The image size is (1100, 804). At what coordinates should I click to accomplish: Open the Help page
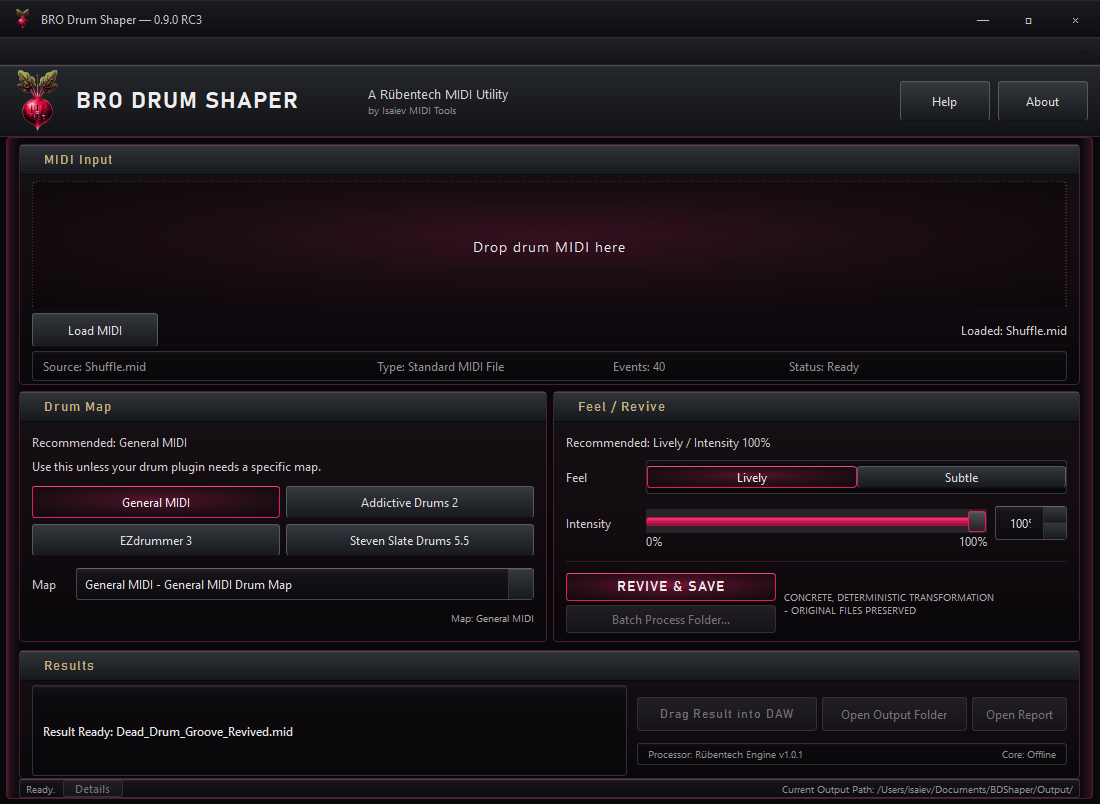(x=944, y=101)
